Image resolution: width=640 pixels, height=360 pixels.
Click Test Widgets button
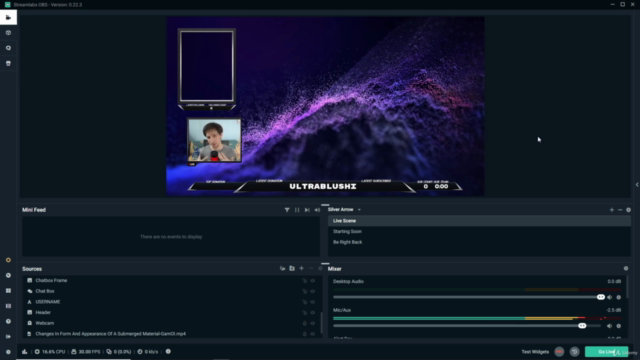click(x=535, y=352)
